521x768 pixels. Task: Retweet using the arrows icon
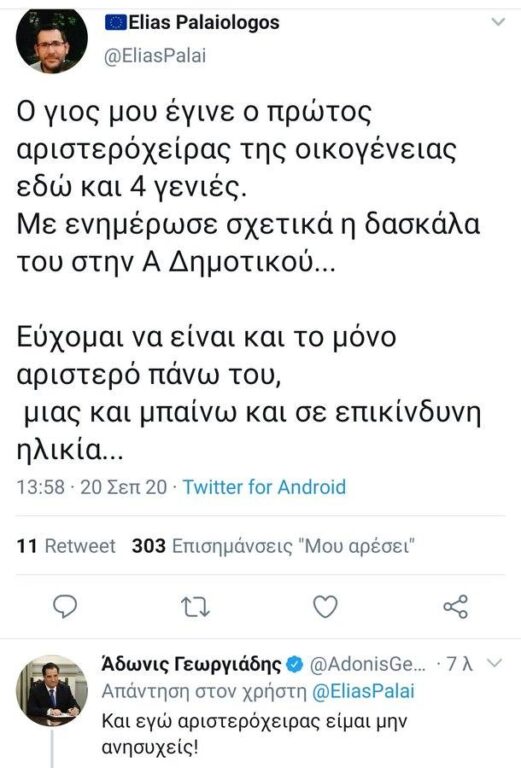(195, 607)
